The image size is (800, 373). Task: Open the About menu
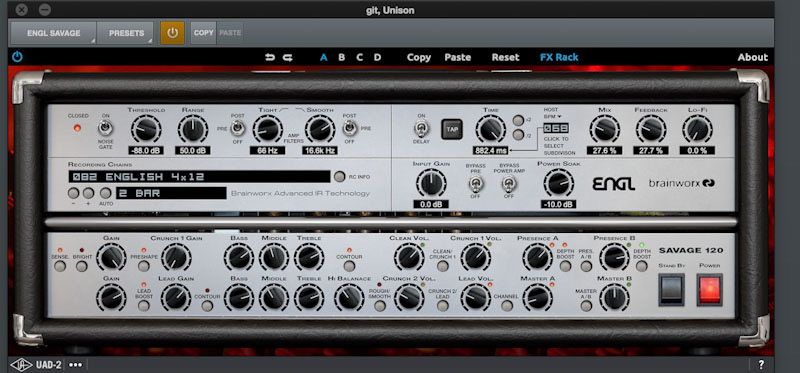(753, 57)
